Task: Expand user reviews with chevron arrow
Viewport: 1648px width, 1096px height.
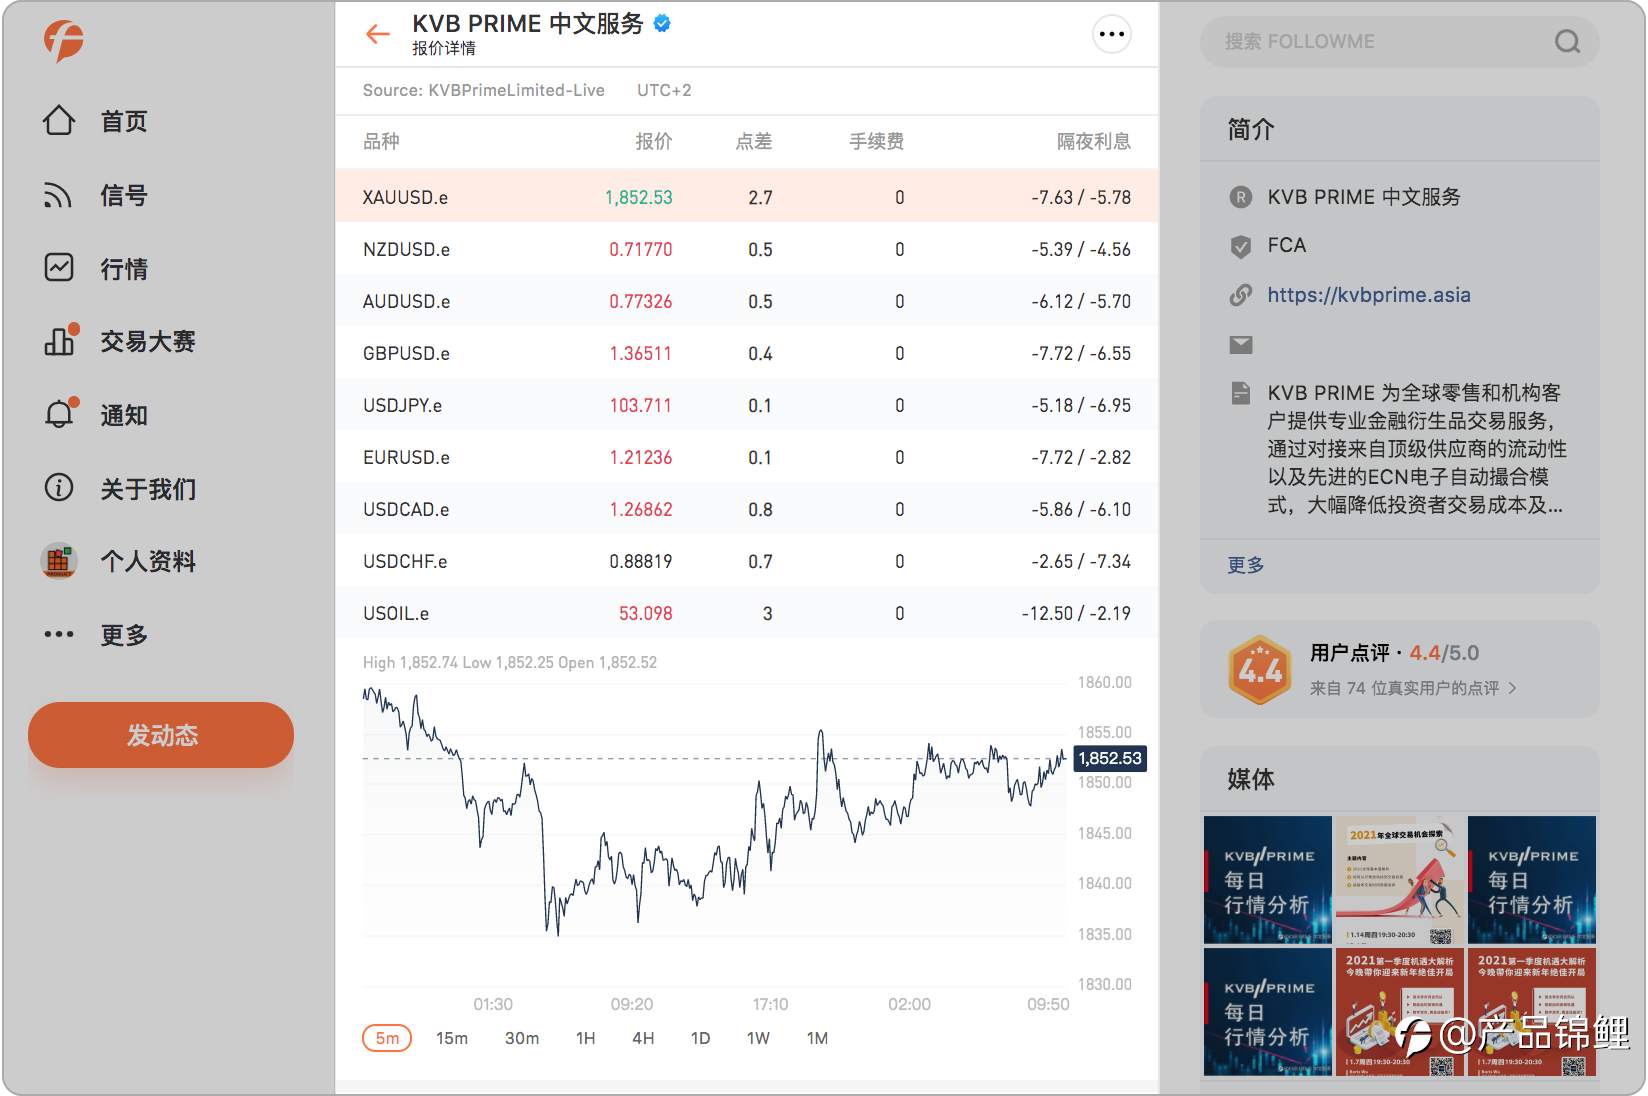Action: pos(1513,688)
